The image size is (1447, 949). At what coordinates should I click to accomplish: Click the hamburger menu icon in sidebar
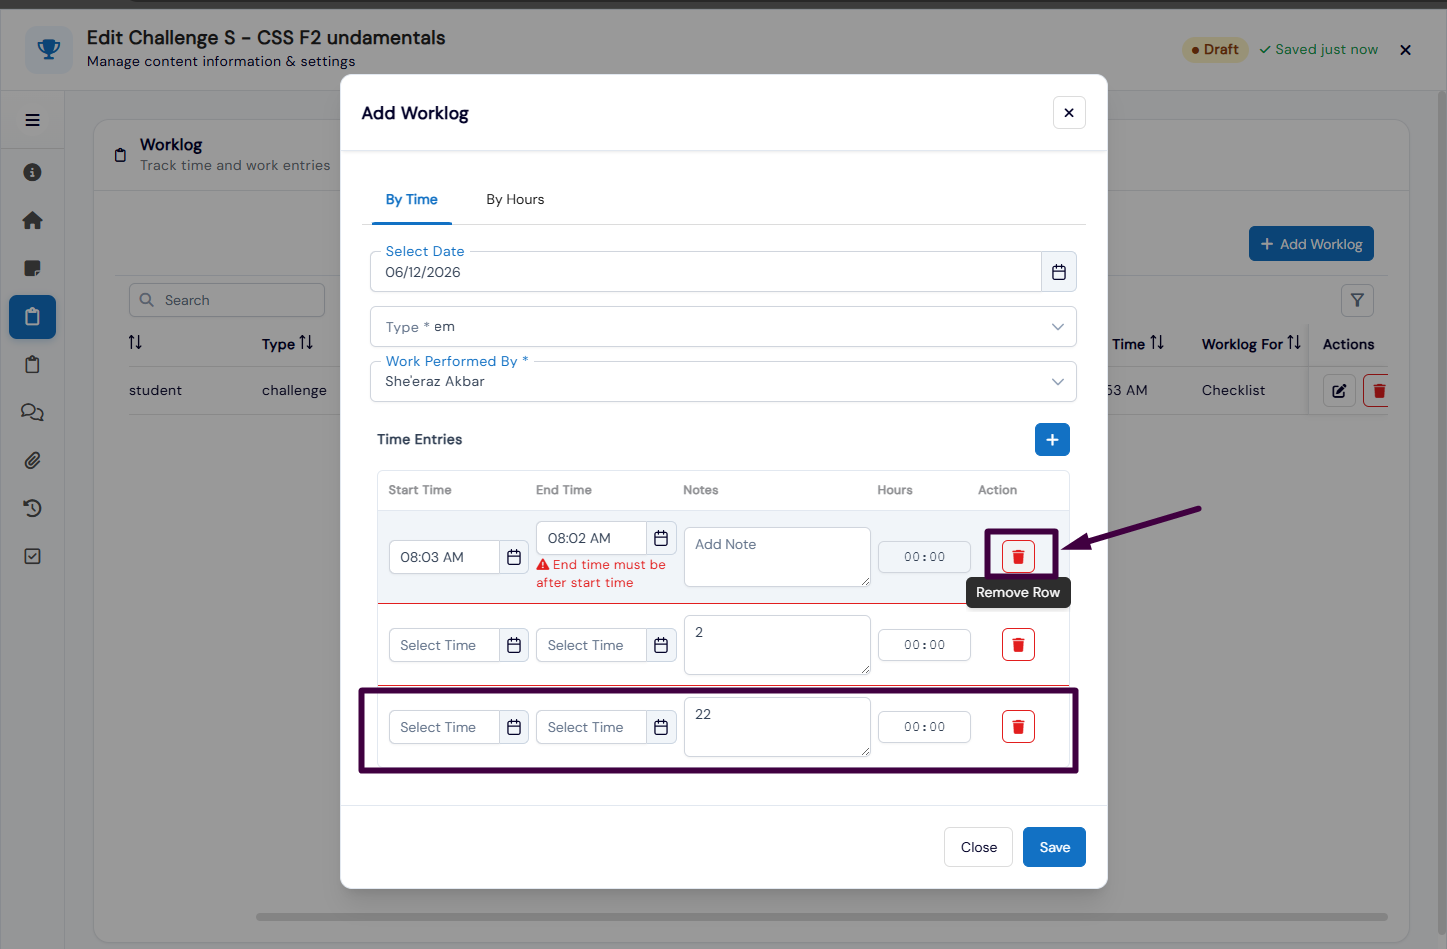pyautogui.click(x=32, y=120)
